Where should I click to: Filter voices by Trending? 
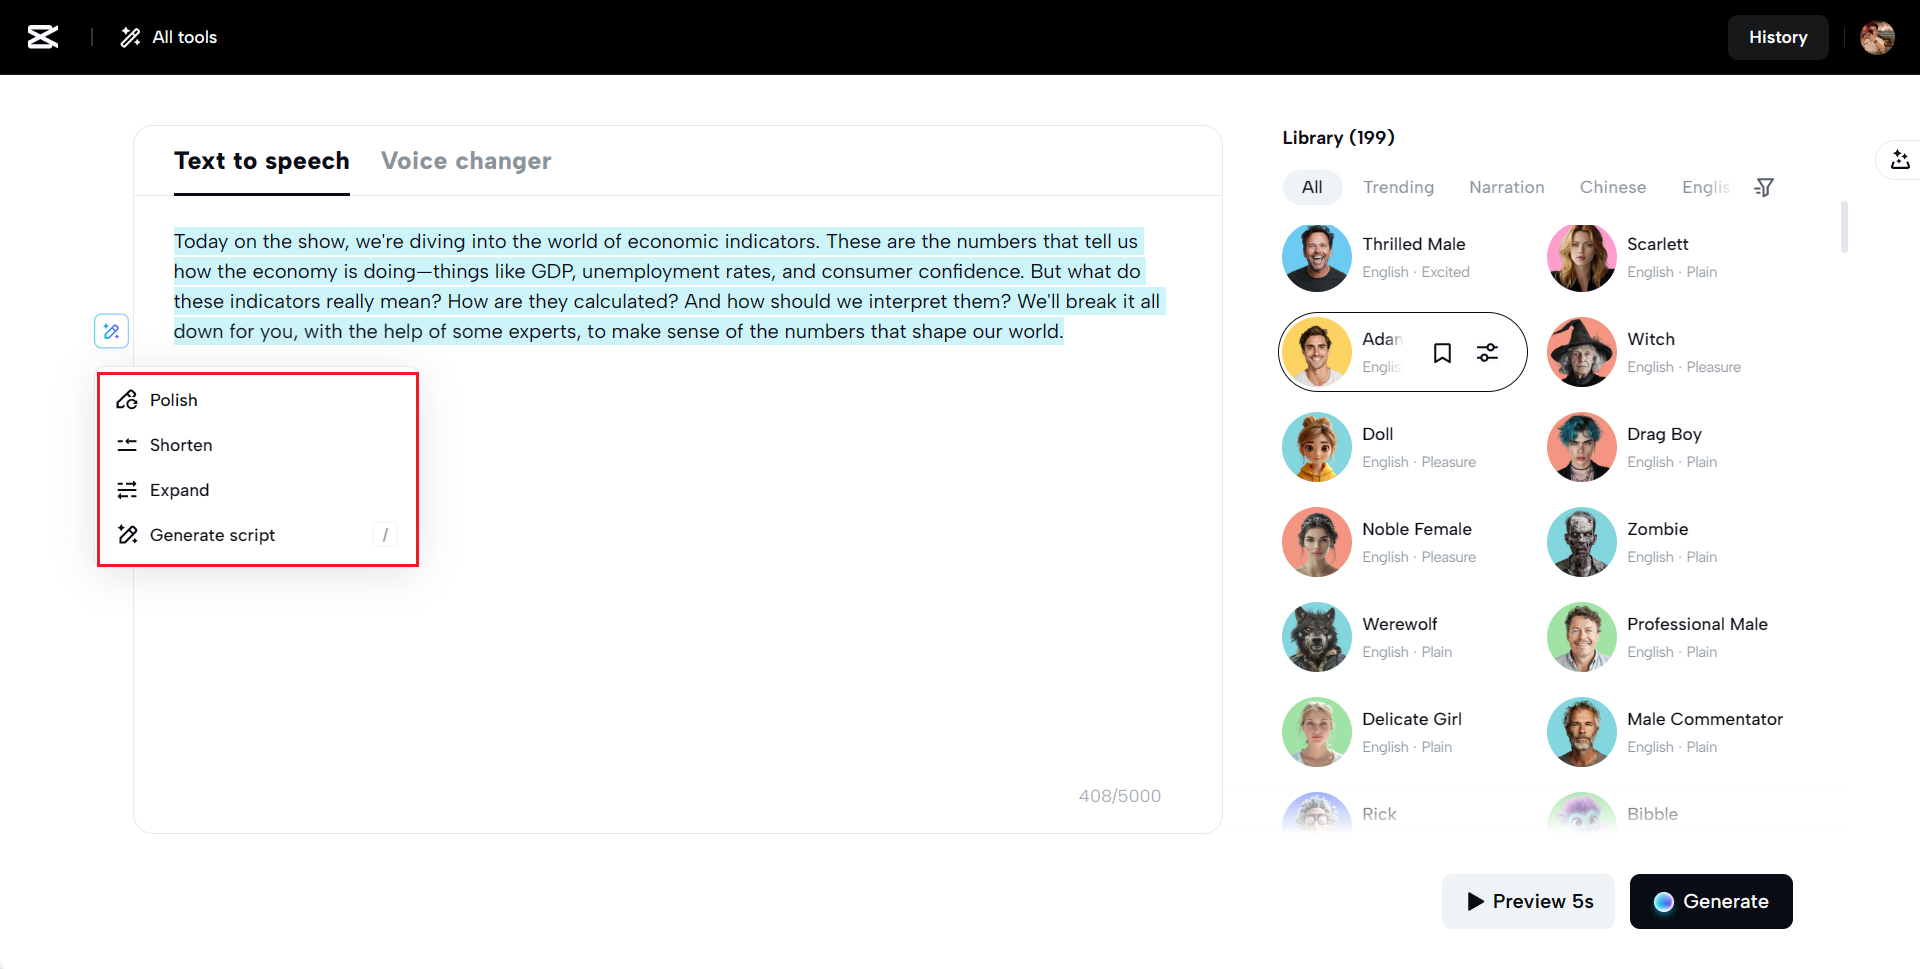click(1398, 187)
